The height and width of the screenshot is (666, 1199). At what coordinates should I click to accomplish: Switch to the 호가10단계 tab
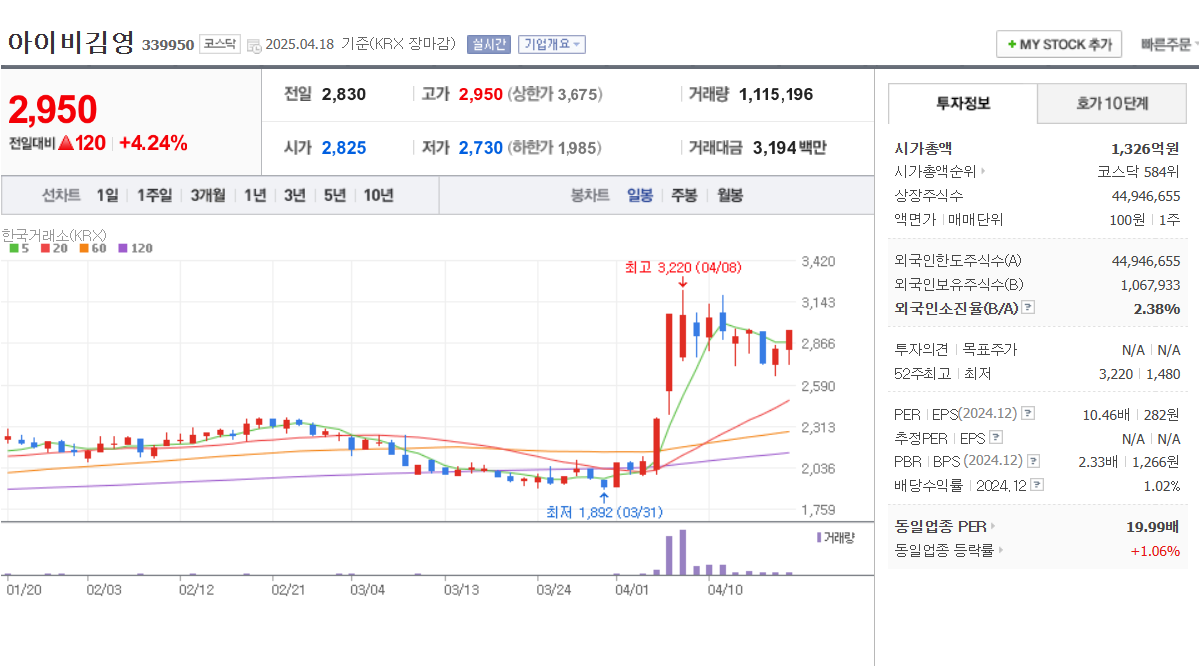coord(1112,103)
